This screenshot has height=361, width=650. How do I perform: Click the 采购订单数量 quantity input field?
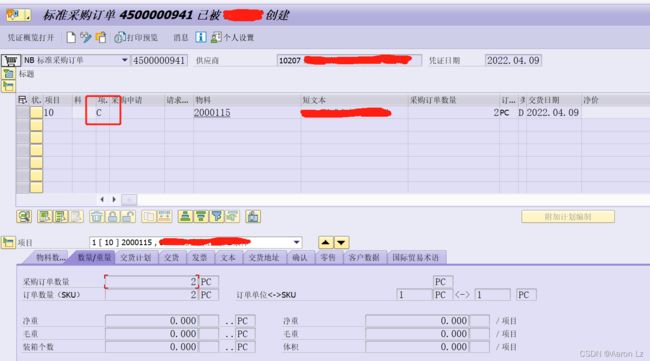(151, 282)
